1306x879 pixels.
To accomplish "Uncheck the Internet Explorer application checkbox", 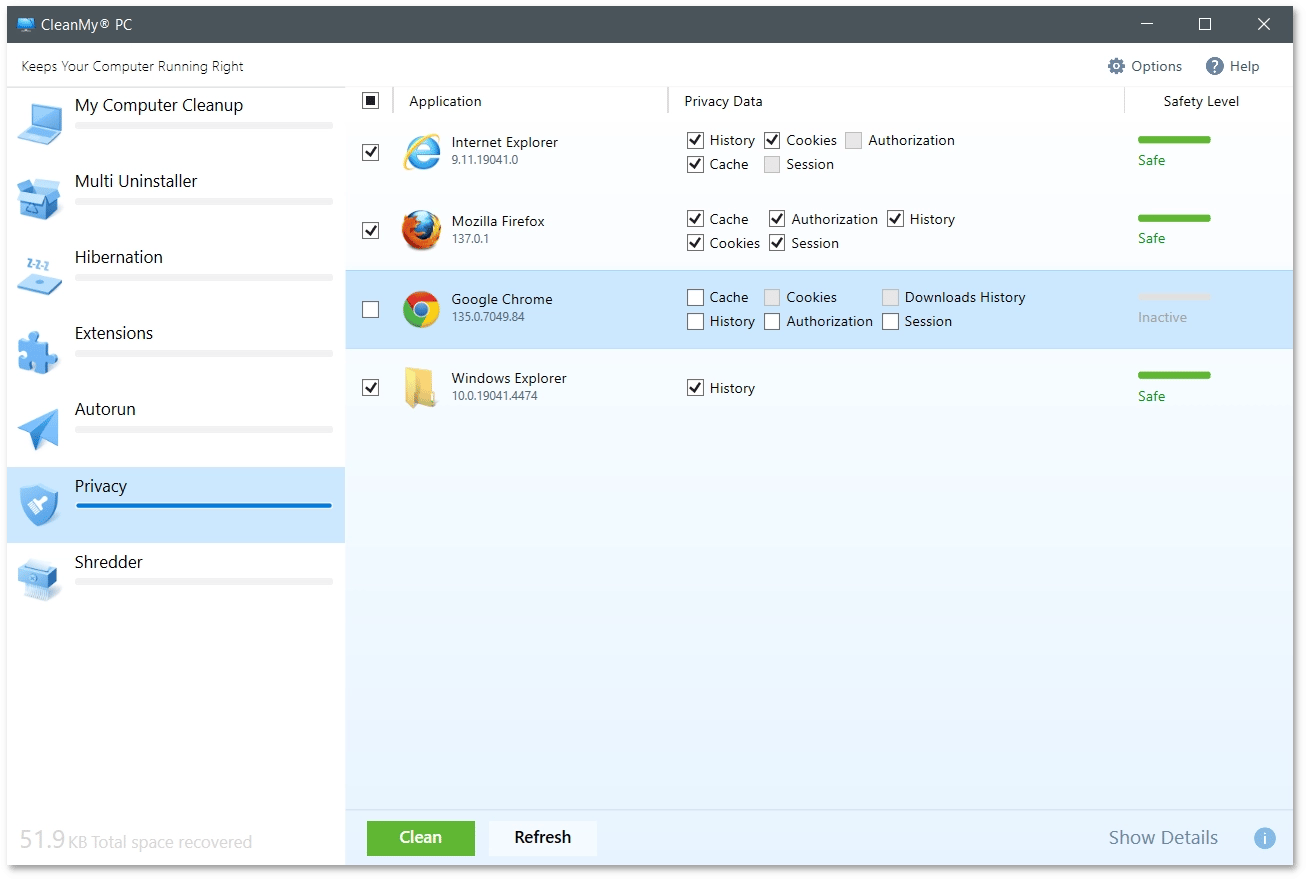I will pos(371,152).
